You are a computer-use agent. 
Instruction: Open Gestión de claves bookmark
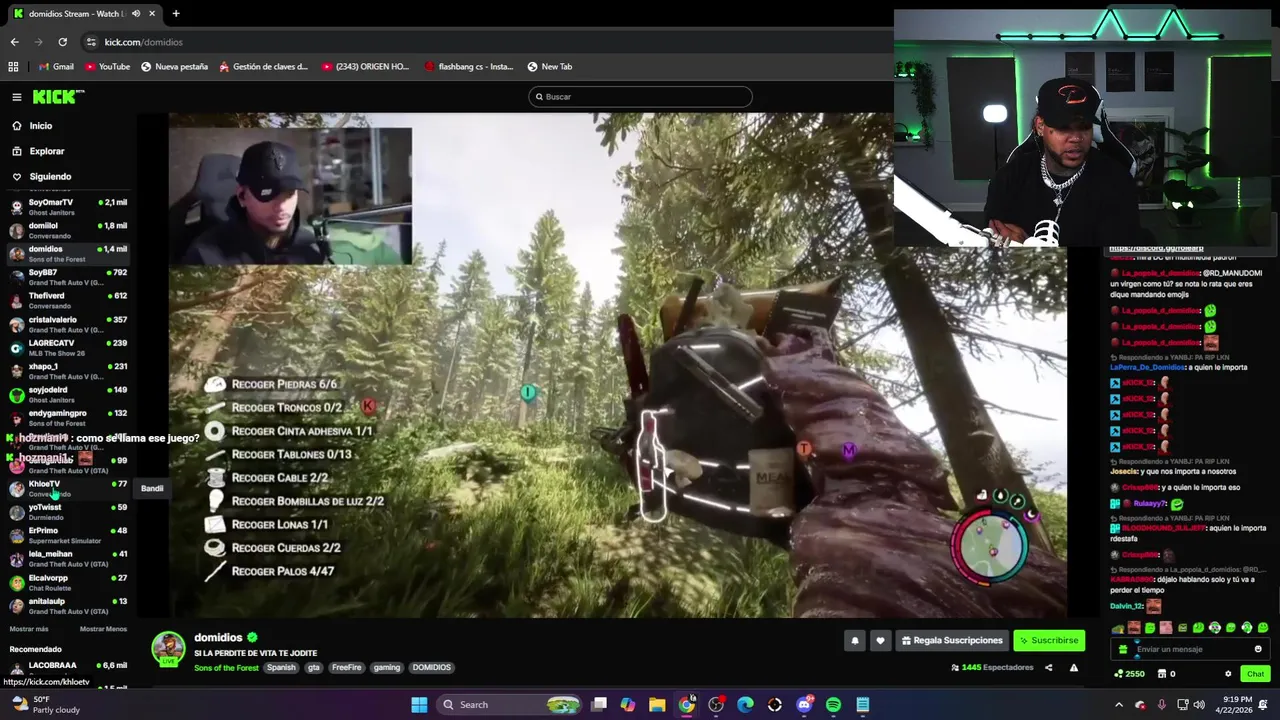[264, 67]
